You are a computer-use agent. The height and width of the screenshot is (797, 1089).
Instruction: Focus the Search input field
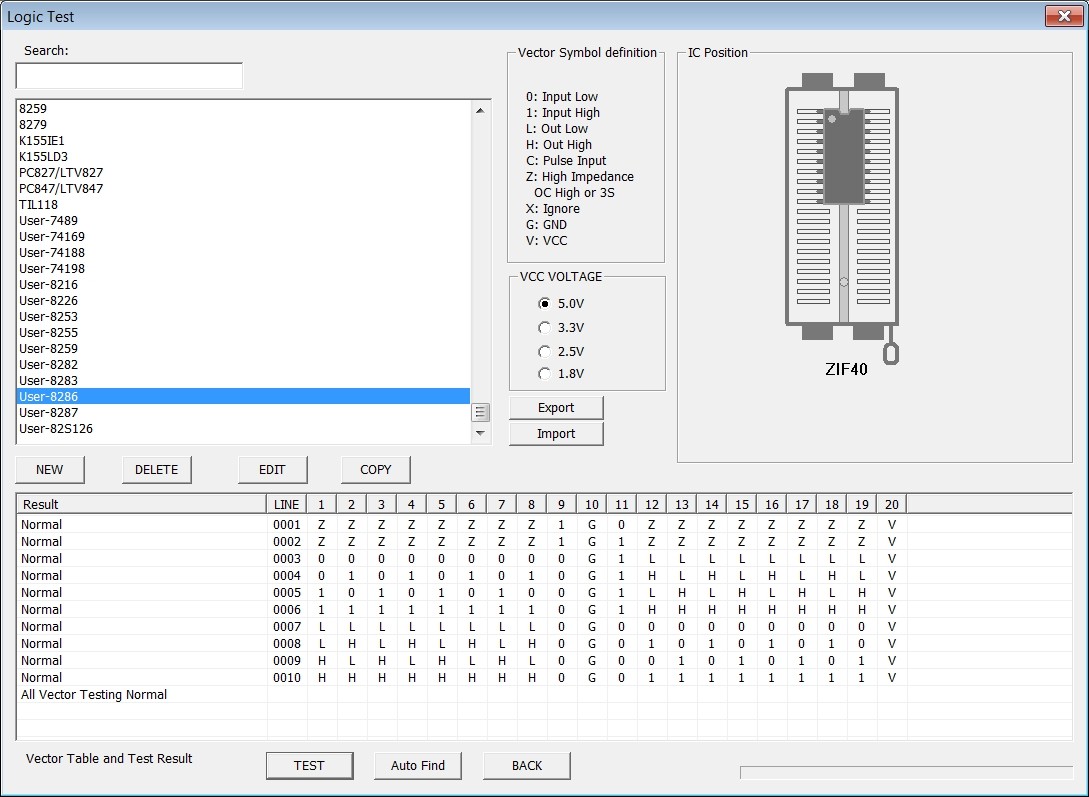[129, 76]
